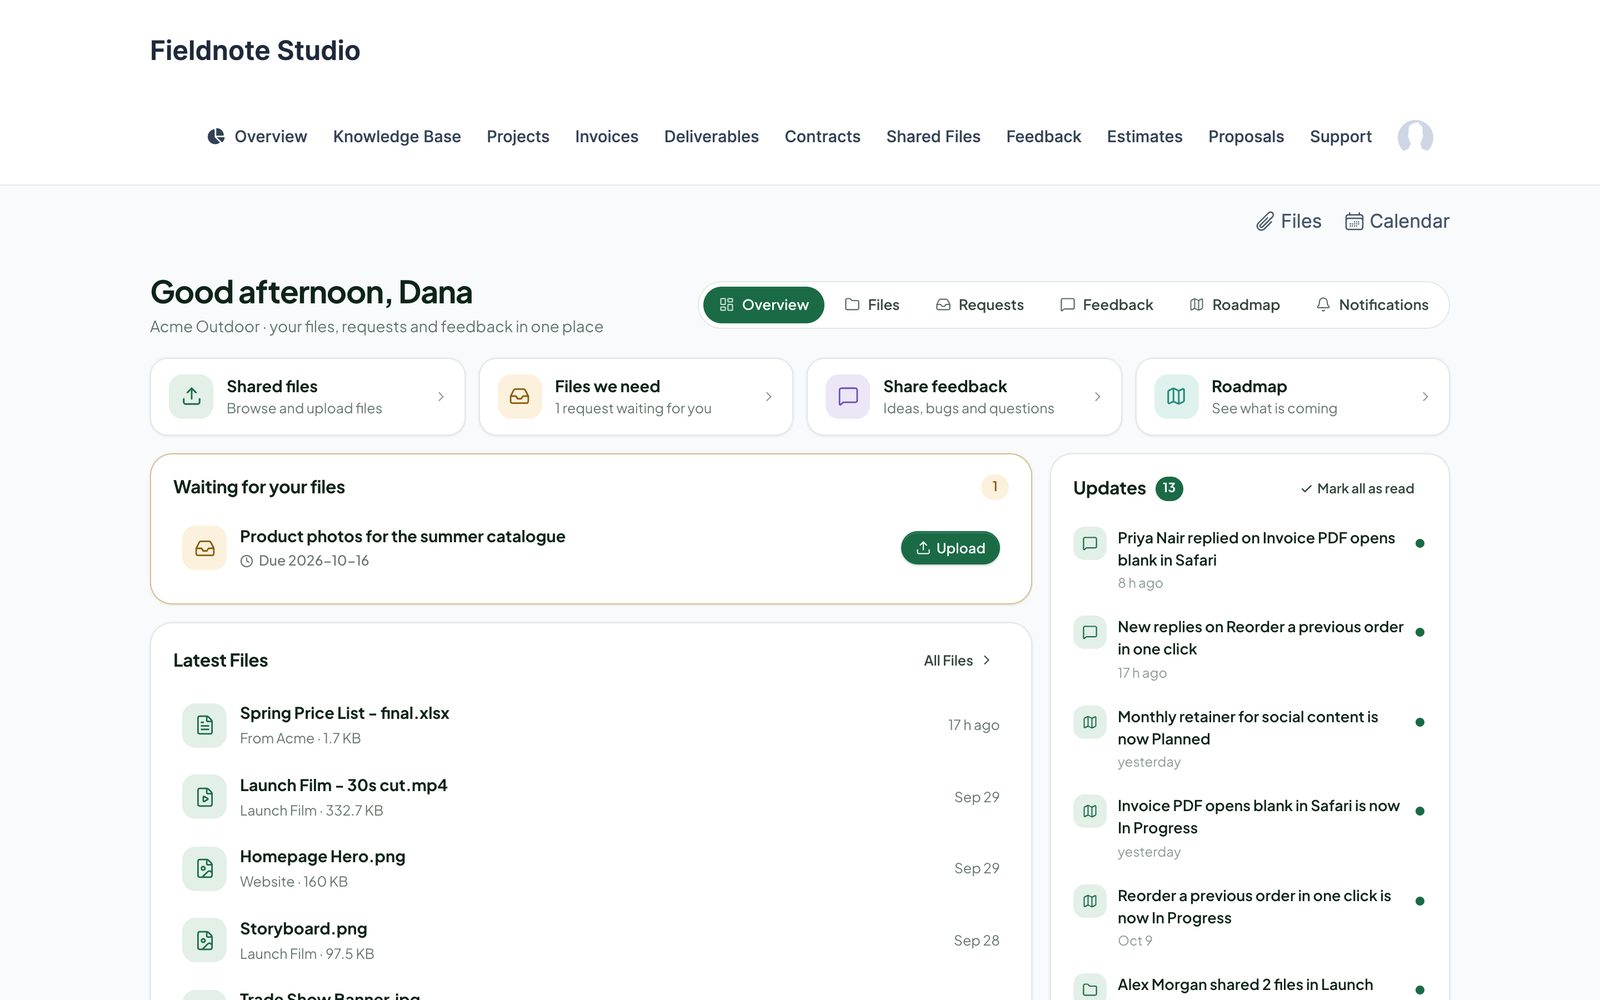Viewport: 1600px width, 1000px height.
Task: Click the file icon for Spring Price List
Action: (205, 725)
